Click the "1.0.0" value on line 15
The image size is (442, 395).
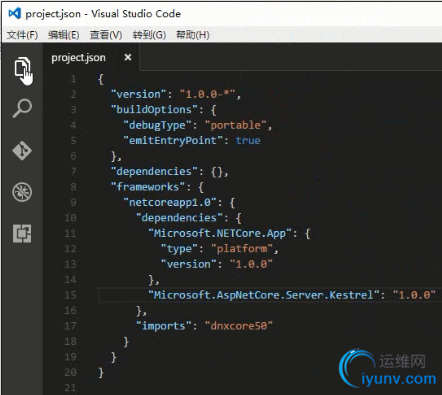(x=414, y=295)
